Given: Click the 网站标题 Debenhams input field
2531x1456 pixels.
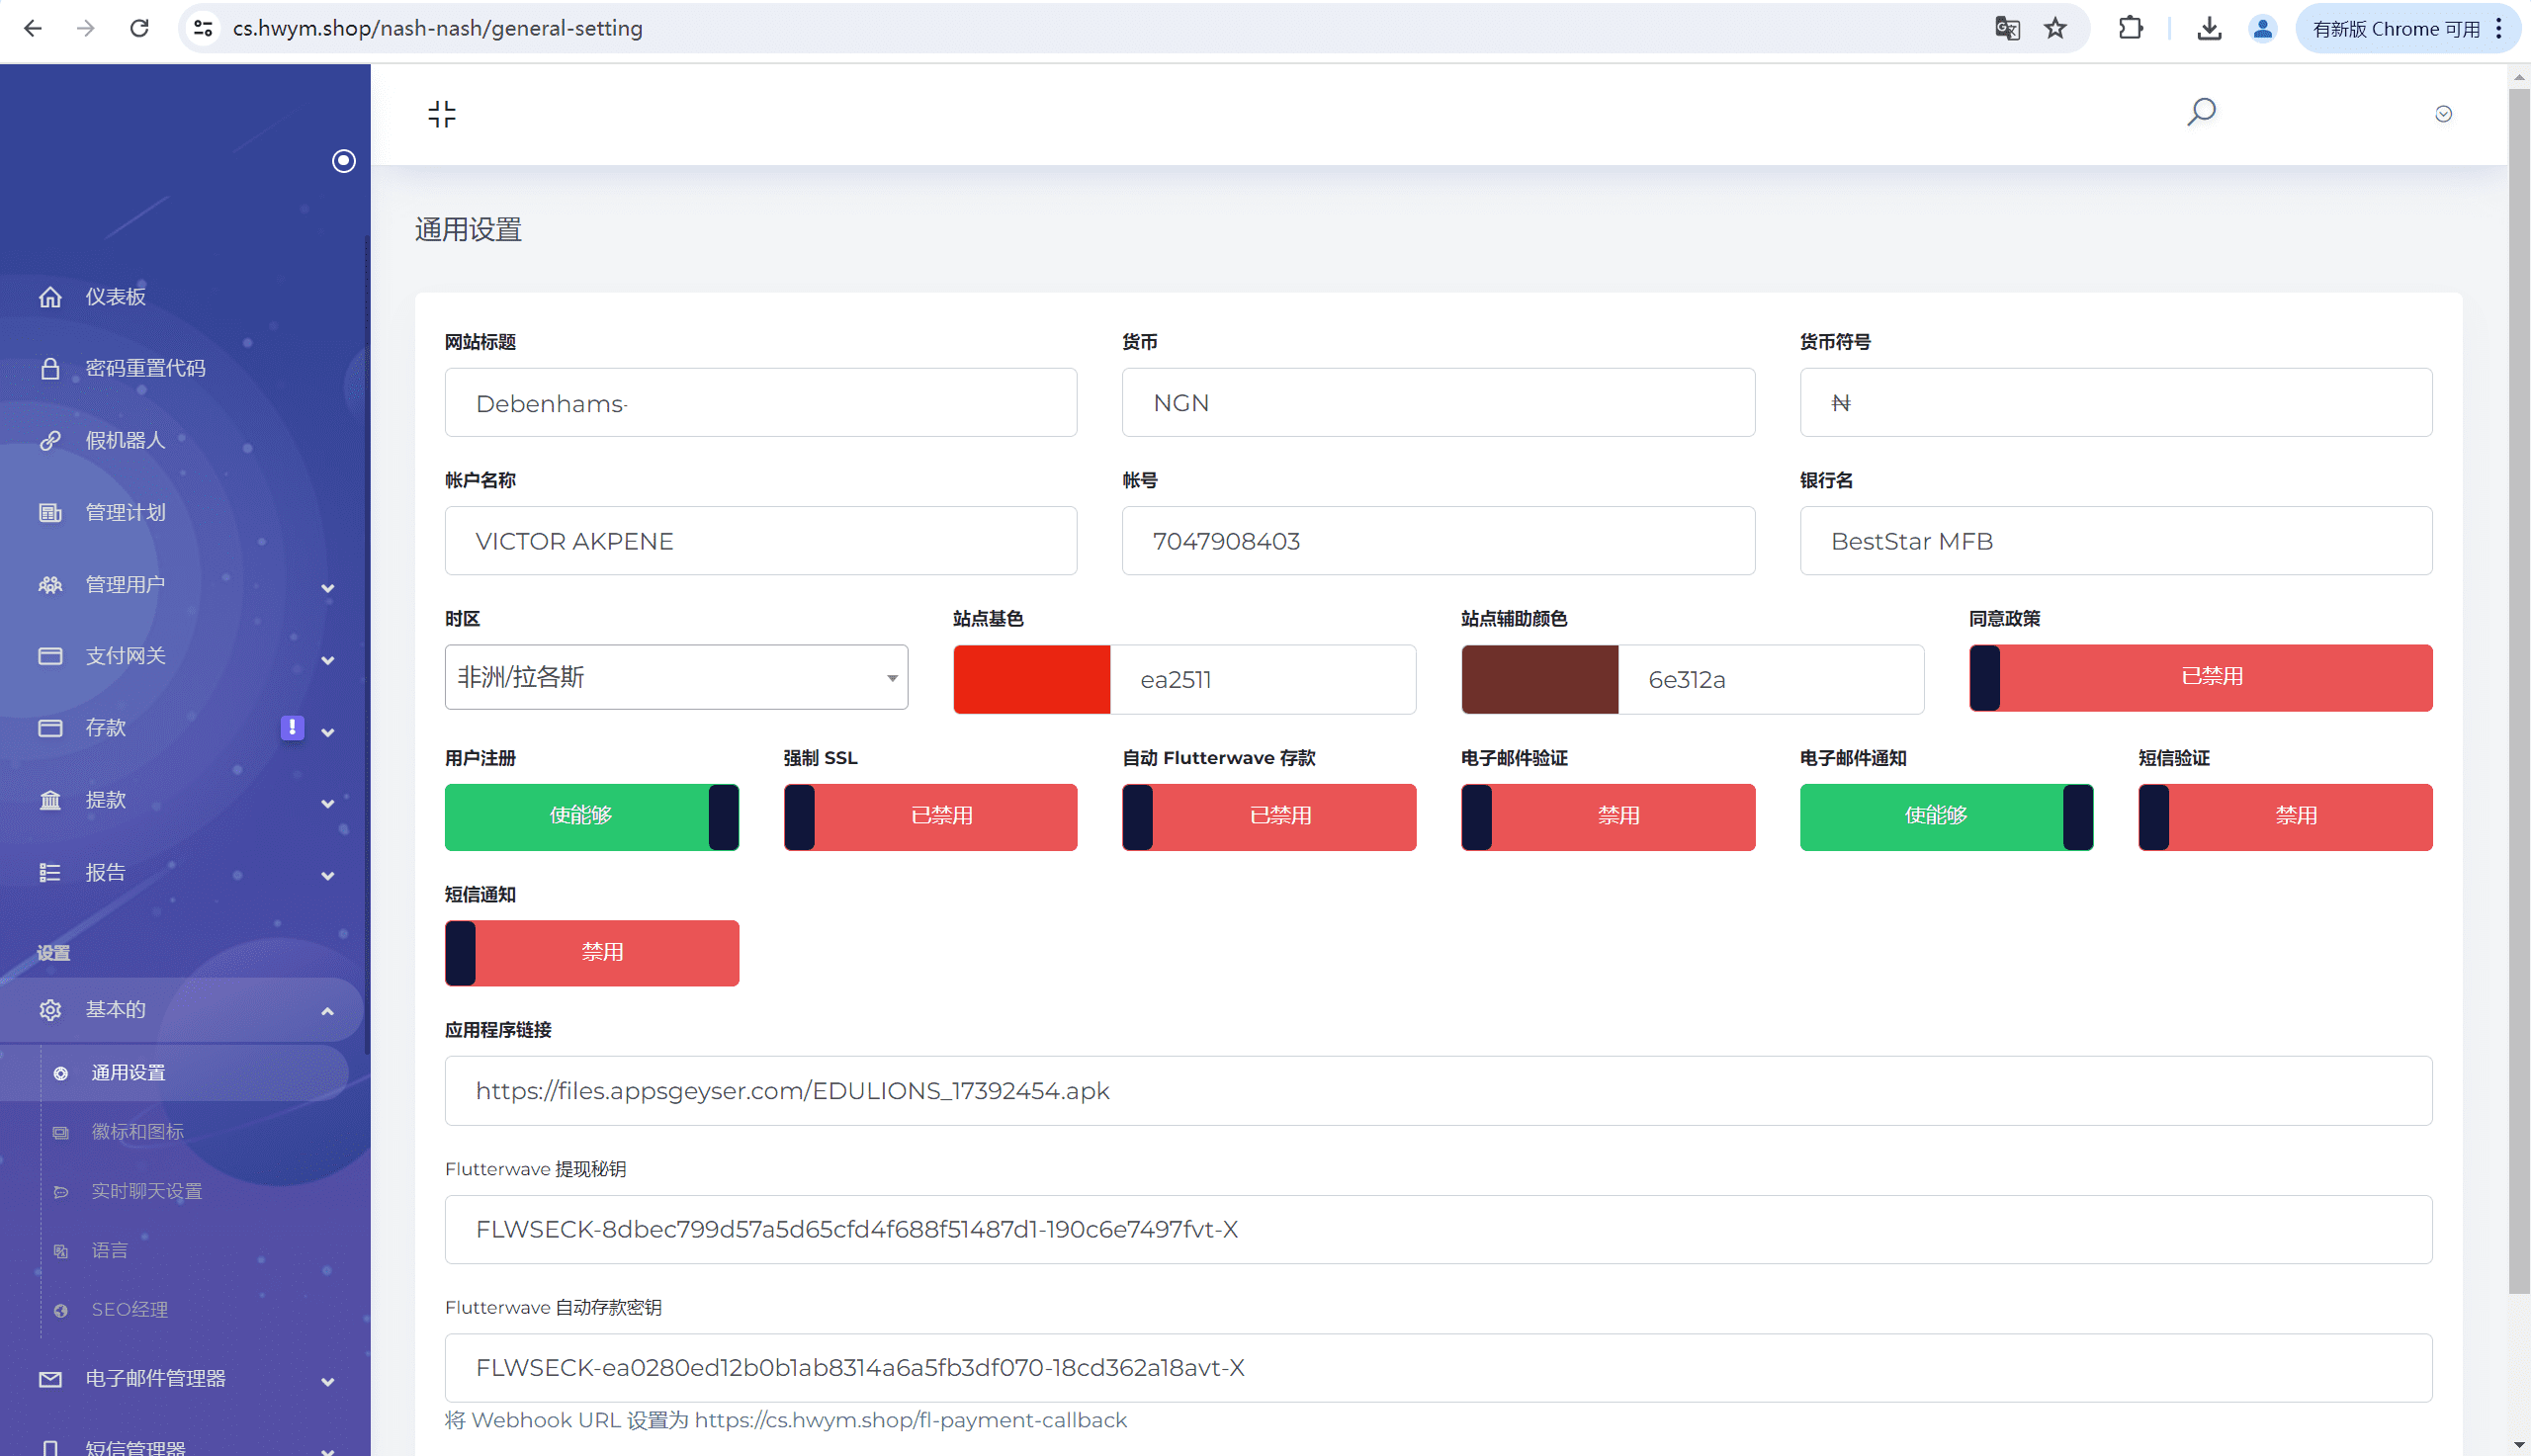Looking at the screenshot, I should [760, 403].
